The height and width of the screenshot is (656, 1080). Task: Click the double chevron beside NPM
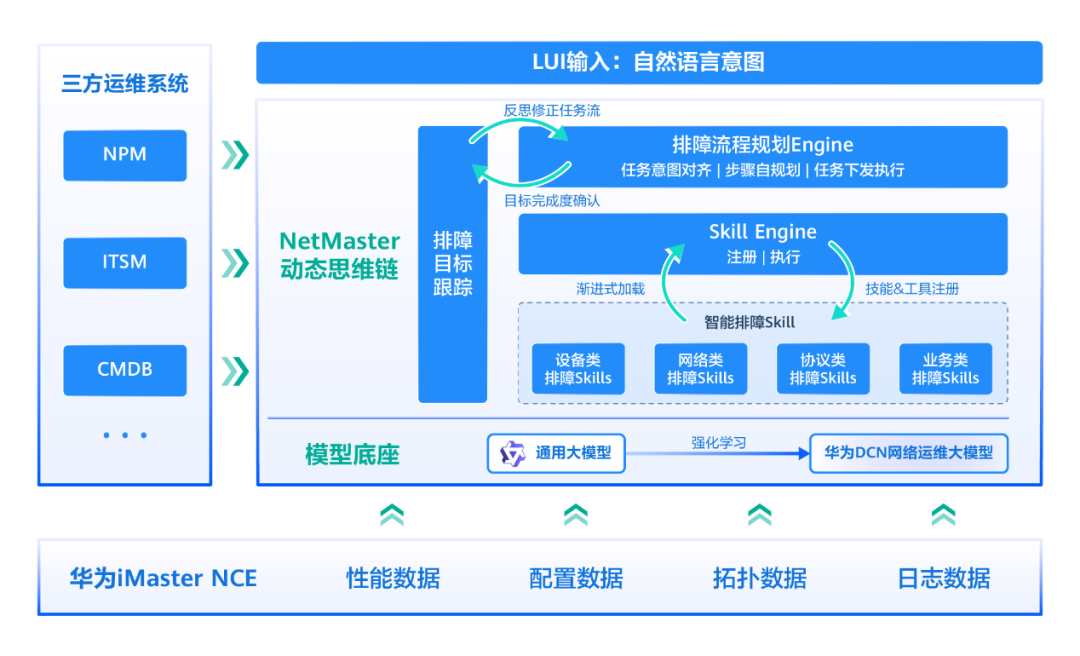(235, 155)
